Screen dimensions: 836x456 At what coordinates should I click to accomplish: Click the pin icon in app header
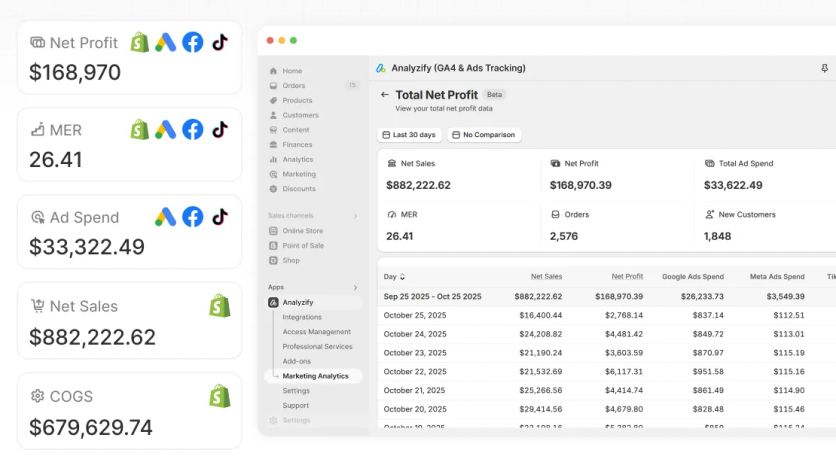[x=824, y=68]
